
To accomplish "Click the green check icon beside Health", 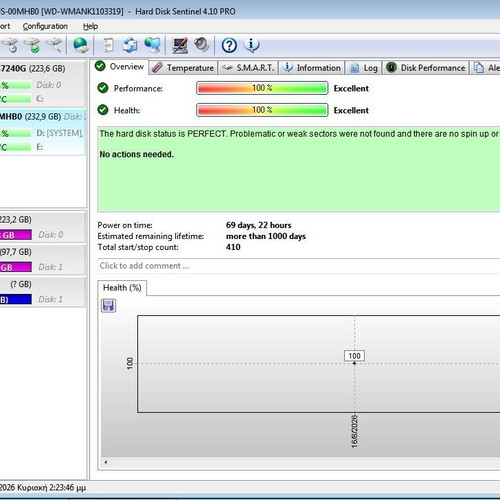I will pos(103,110).
